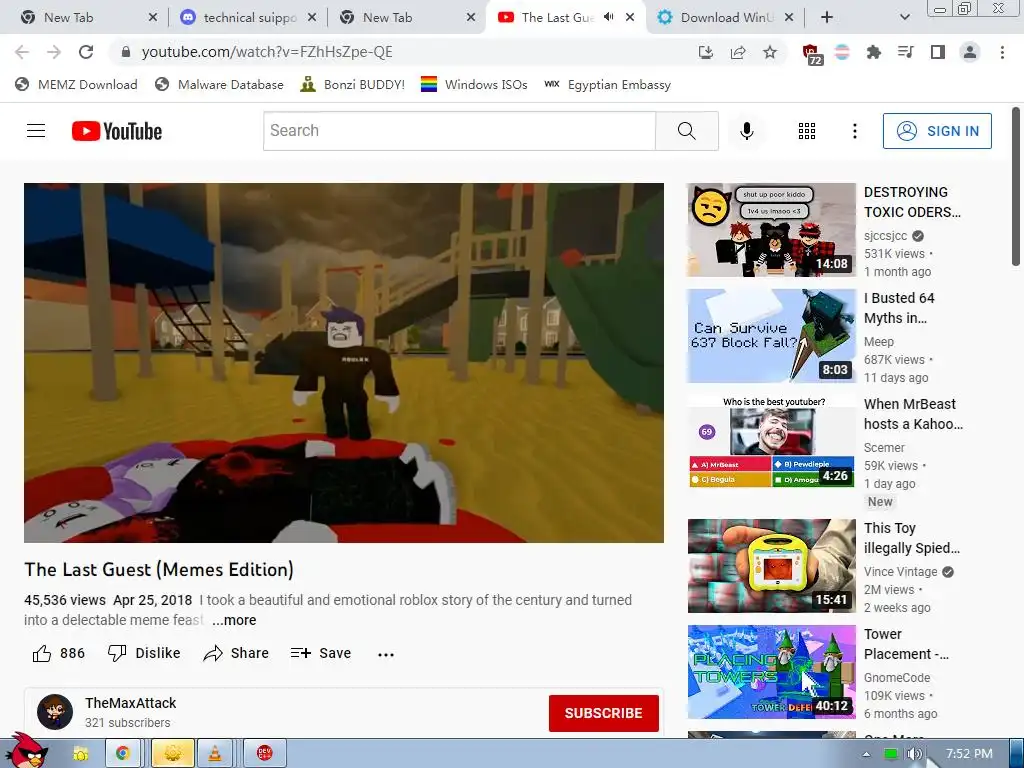Save the video to a playlist

321,653
